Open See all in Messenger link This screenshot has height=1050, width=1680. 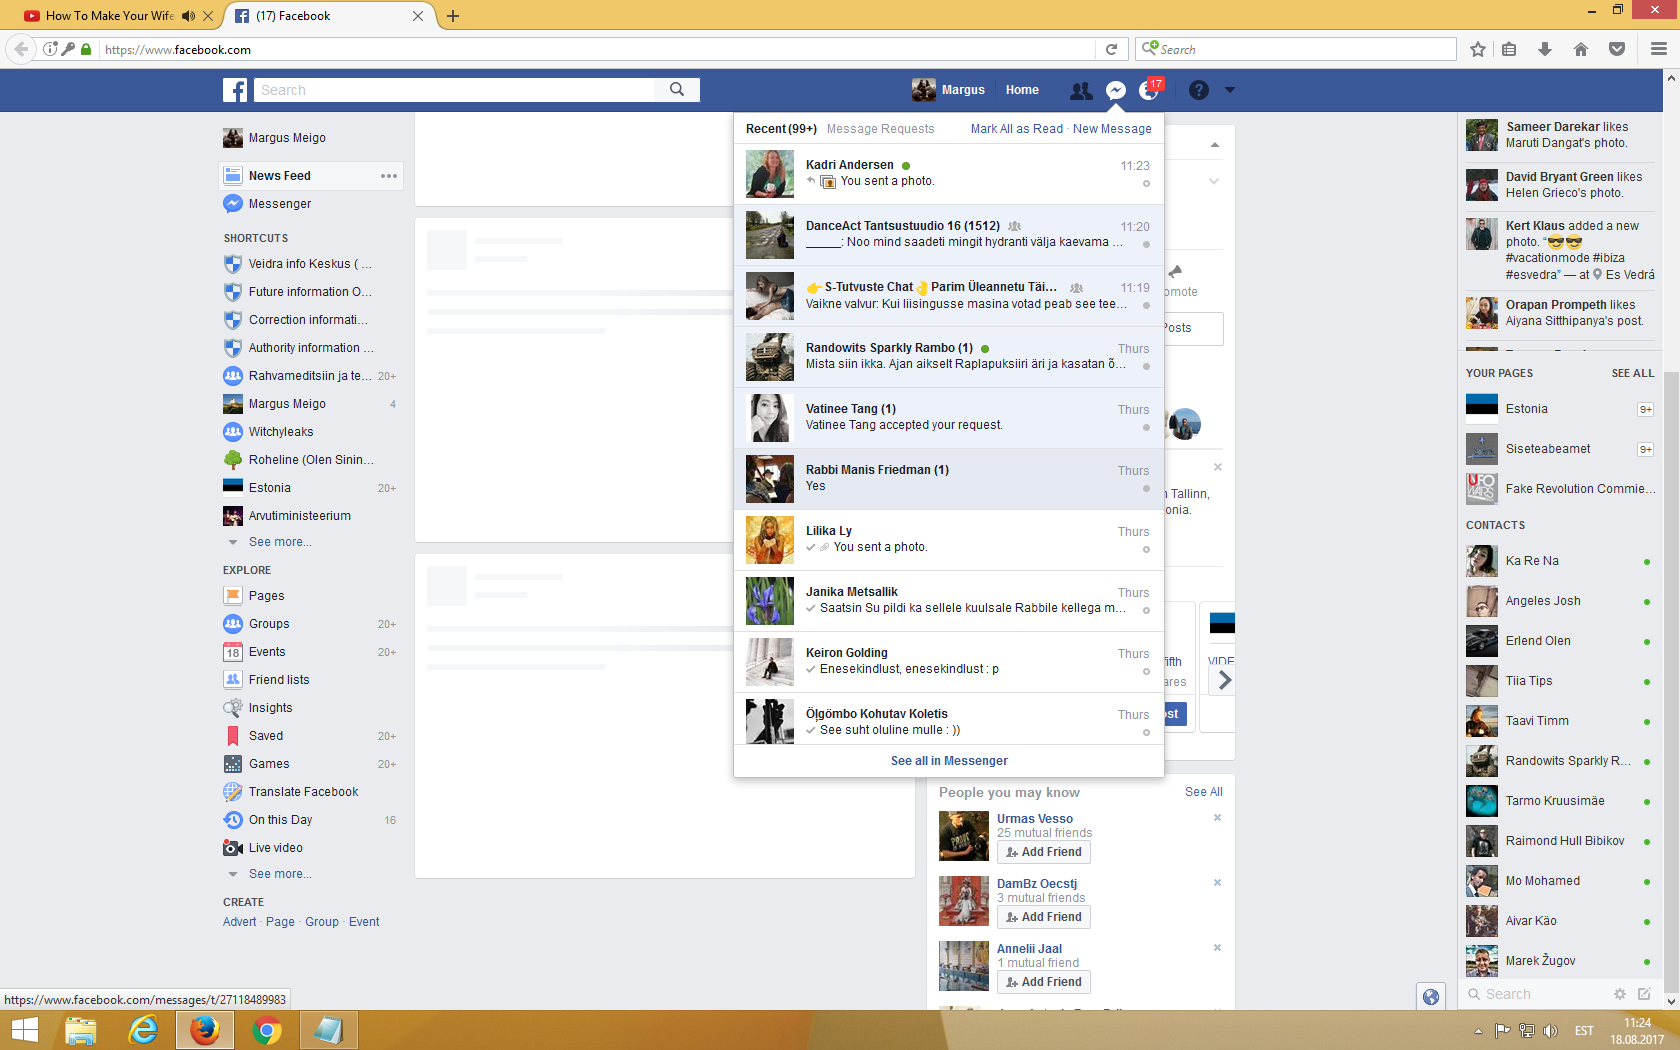click(949, 761)
